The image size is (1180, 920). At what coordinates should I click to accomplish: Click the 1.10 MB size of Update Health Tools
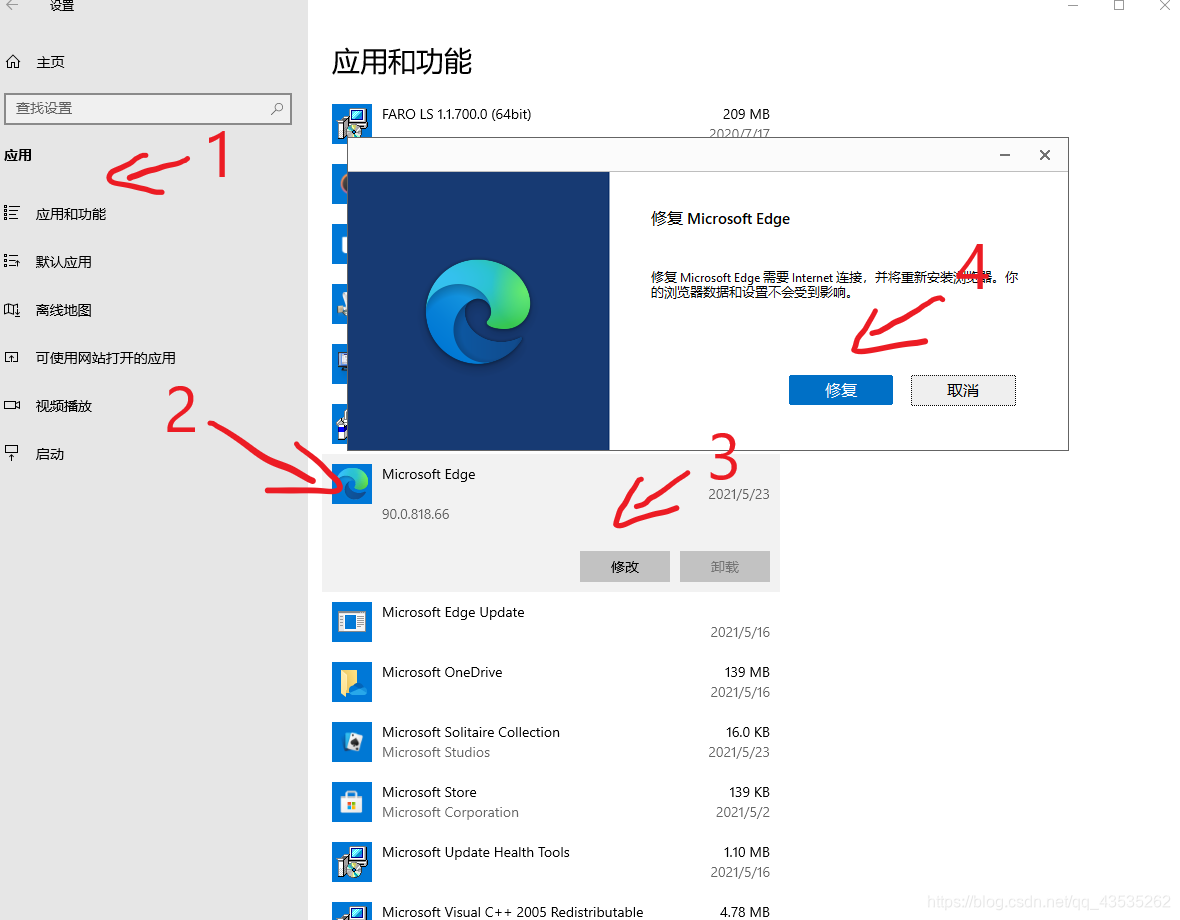click(x=747, y=852)
